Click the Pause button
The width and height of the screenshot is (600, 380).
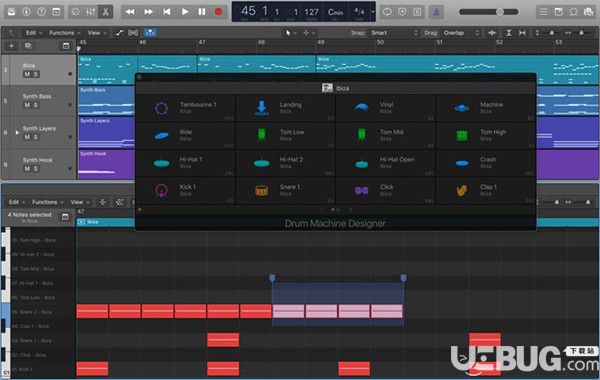tap(202, 12)
